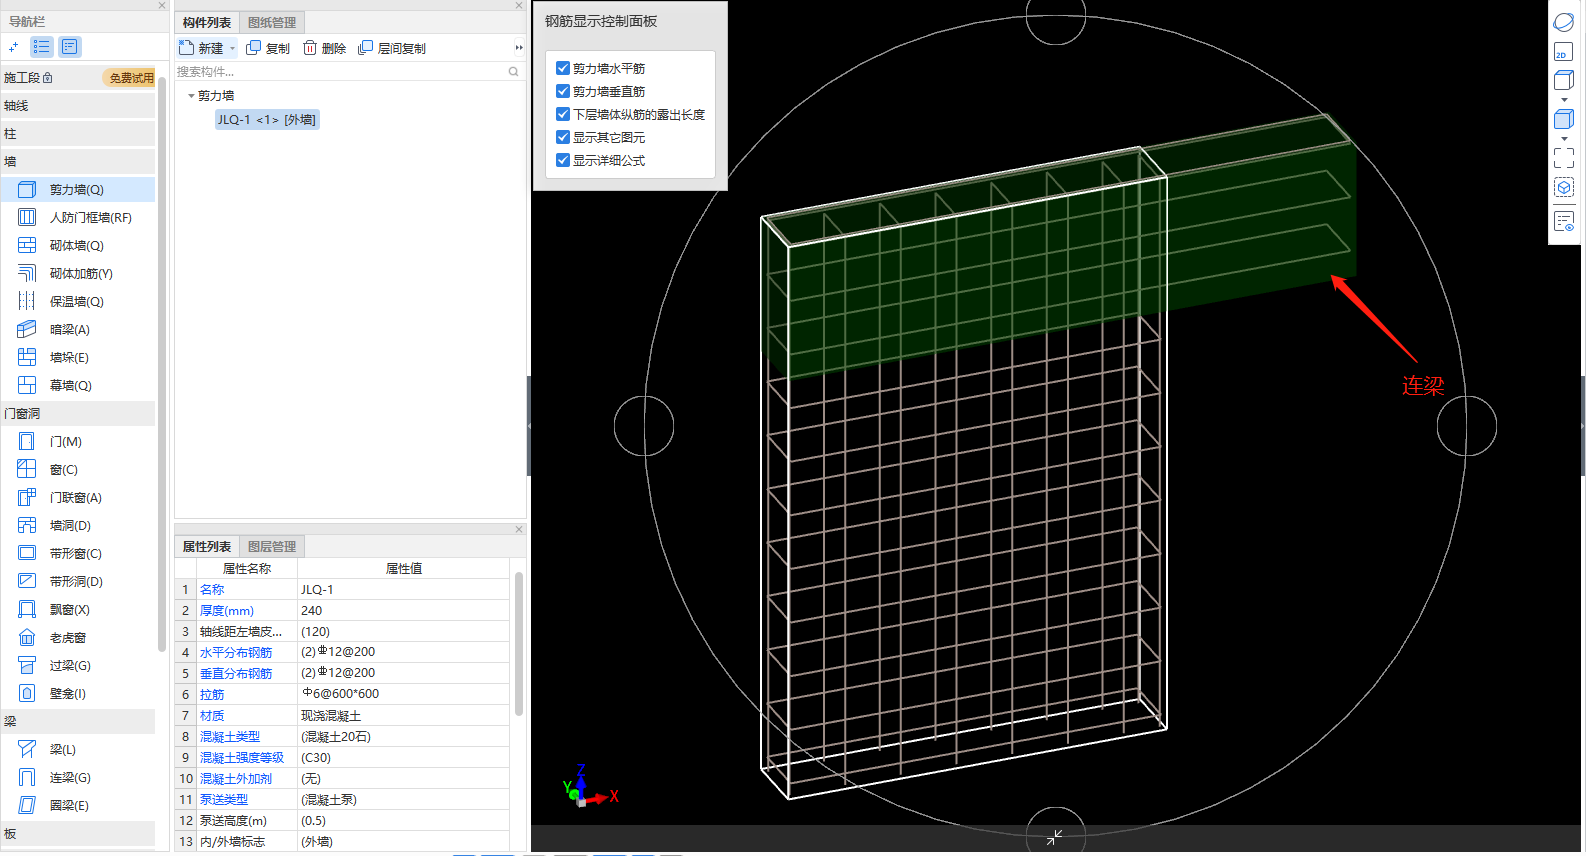Screen dimensions: 1586x856
Task: Open dropdown arrow below wireframe cube icon
Action: point(1564,100)
